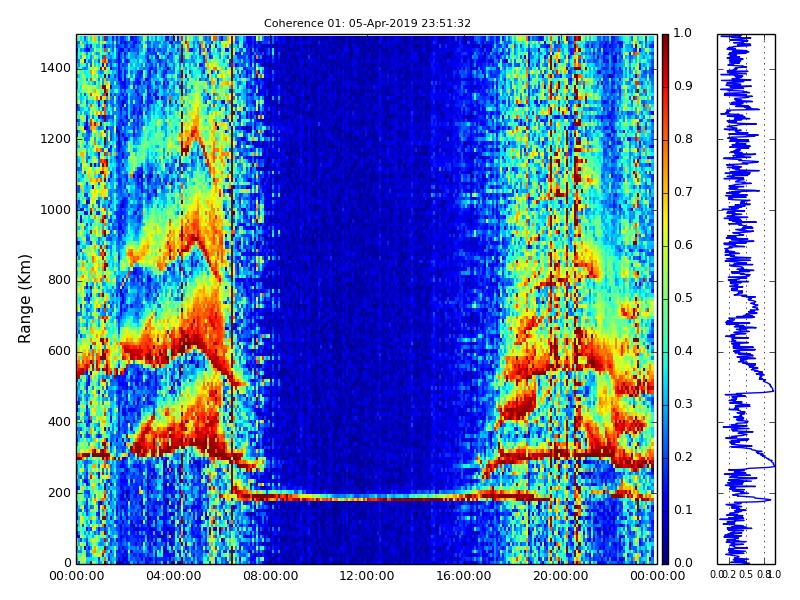
Task: Click the '400' range tick label
Action: (x=60, y=422)
